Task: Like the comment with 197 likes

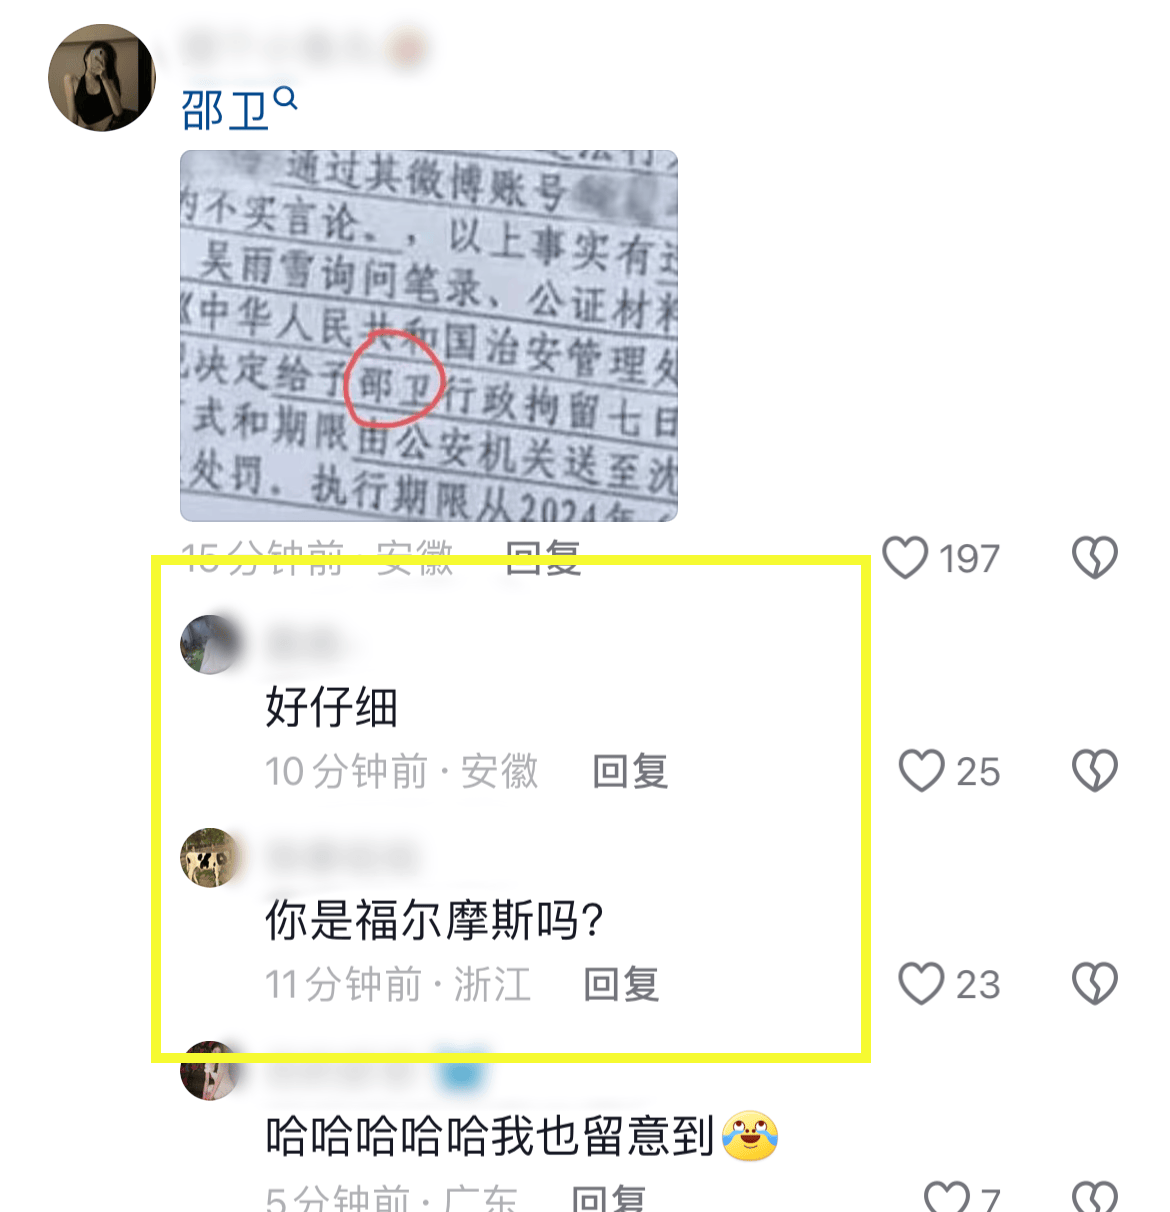Action: [905, 558]
